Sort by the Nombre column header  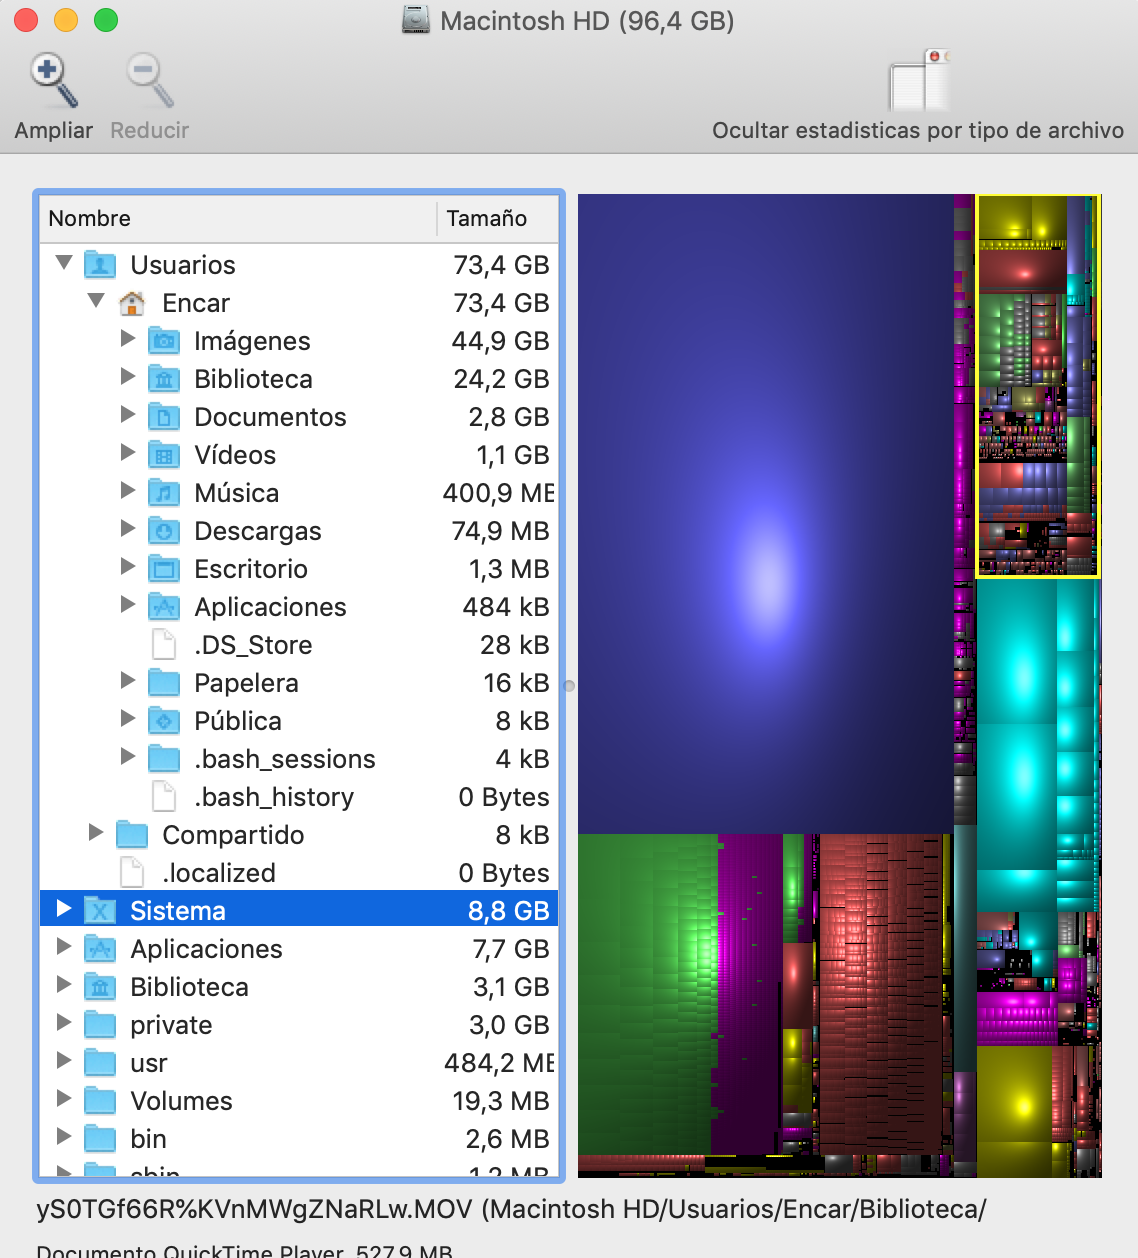coord(236,218)
